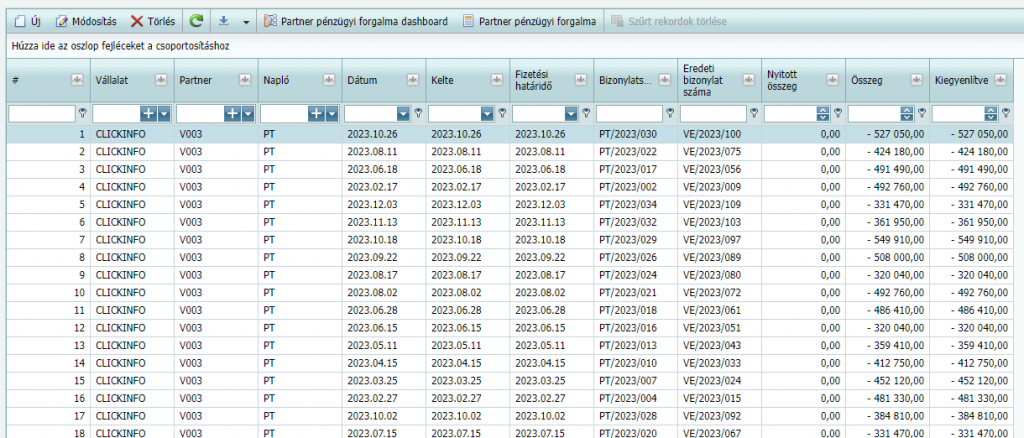Click the download export icon

click(x=224, y=21)
